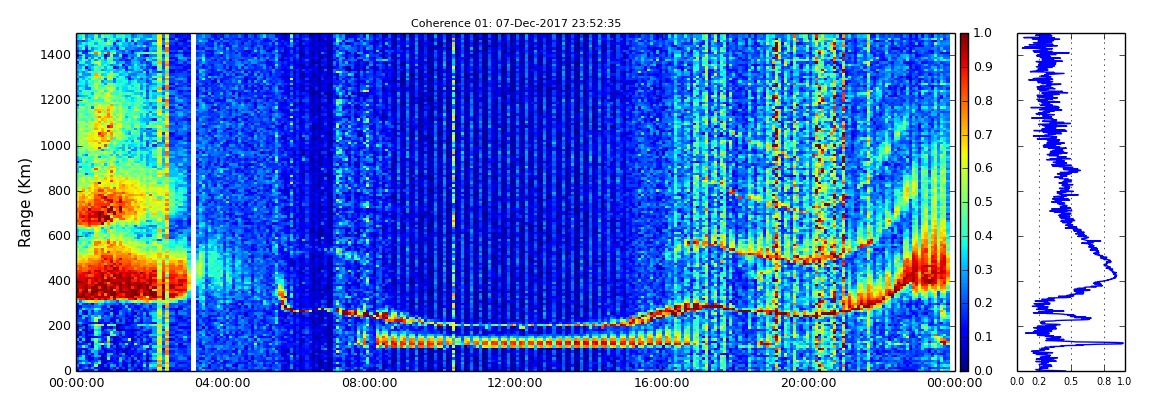Click the 1200 range tick label
Screen dimensions: 1150x407
pos(56,100)
